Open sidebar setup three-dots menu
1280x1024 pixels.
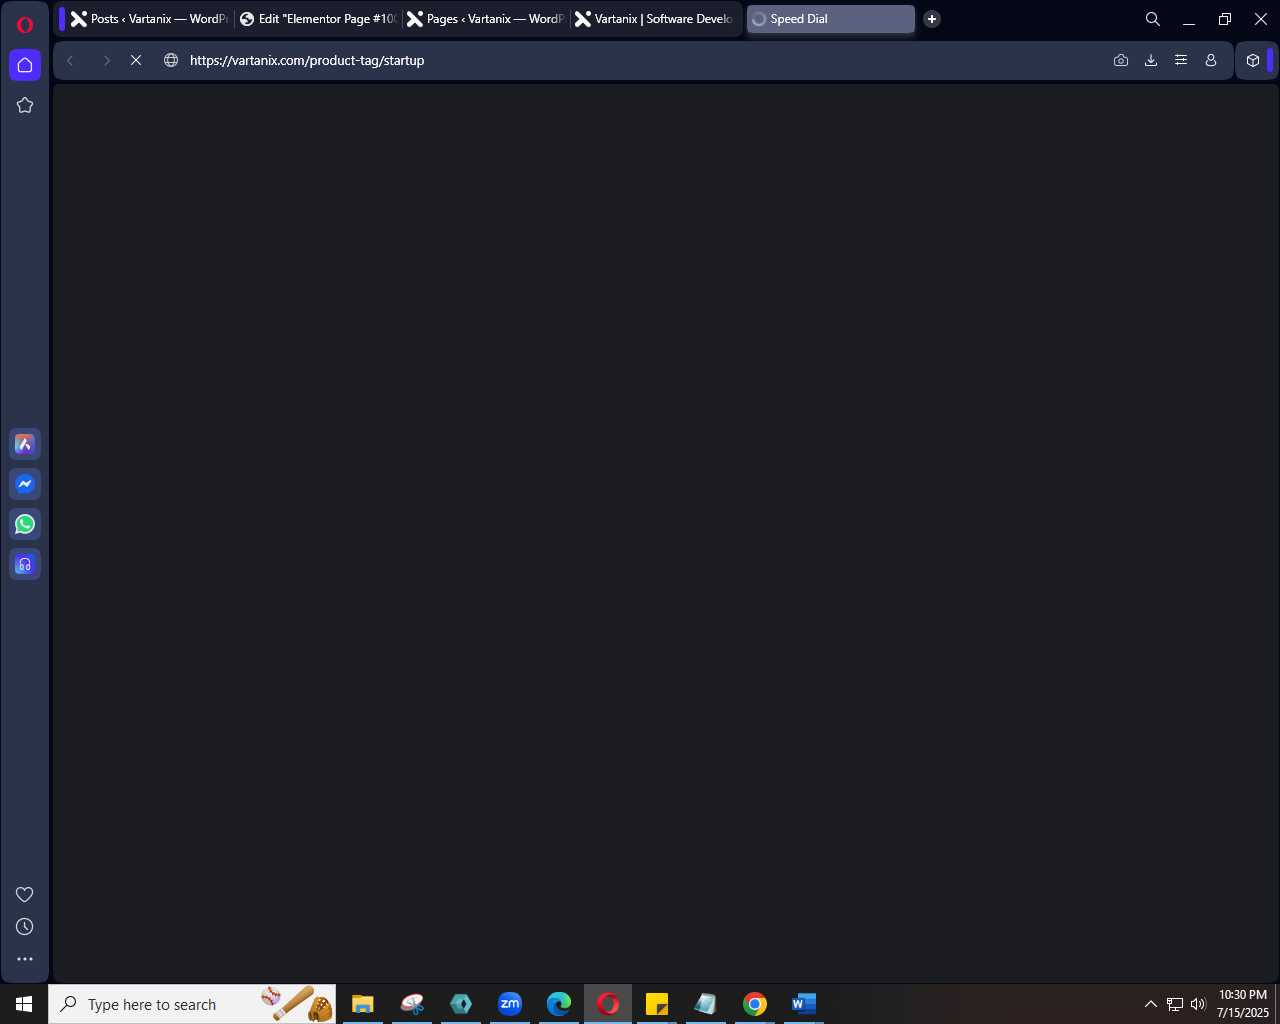click(25, 959)
